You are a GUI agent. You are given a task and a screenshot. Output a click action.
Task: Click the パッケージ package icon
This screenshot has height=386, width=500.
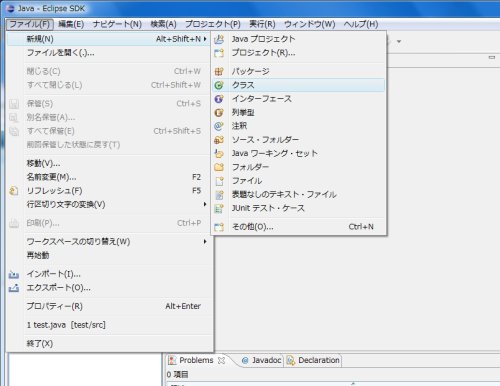[219, 71]
